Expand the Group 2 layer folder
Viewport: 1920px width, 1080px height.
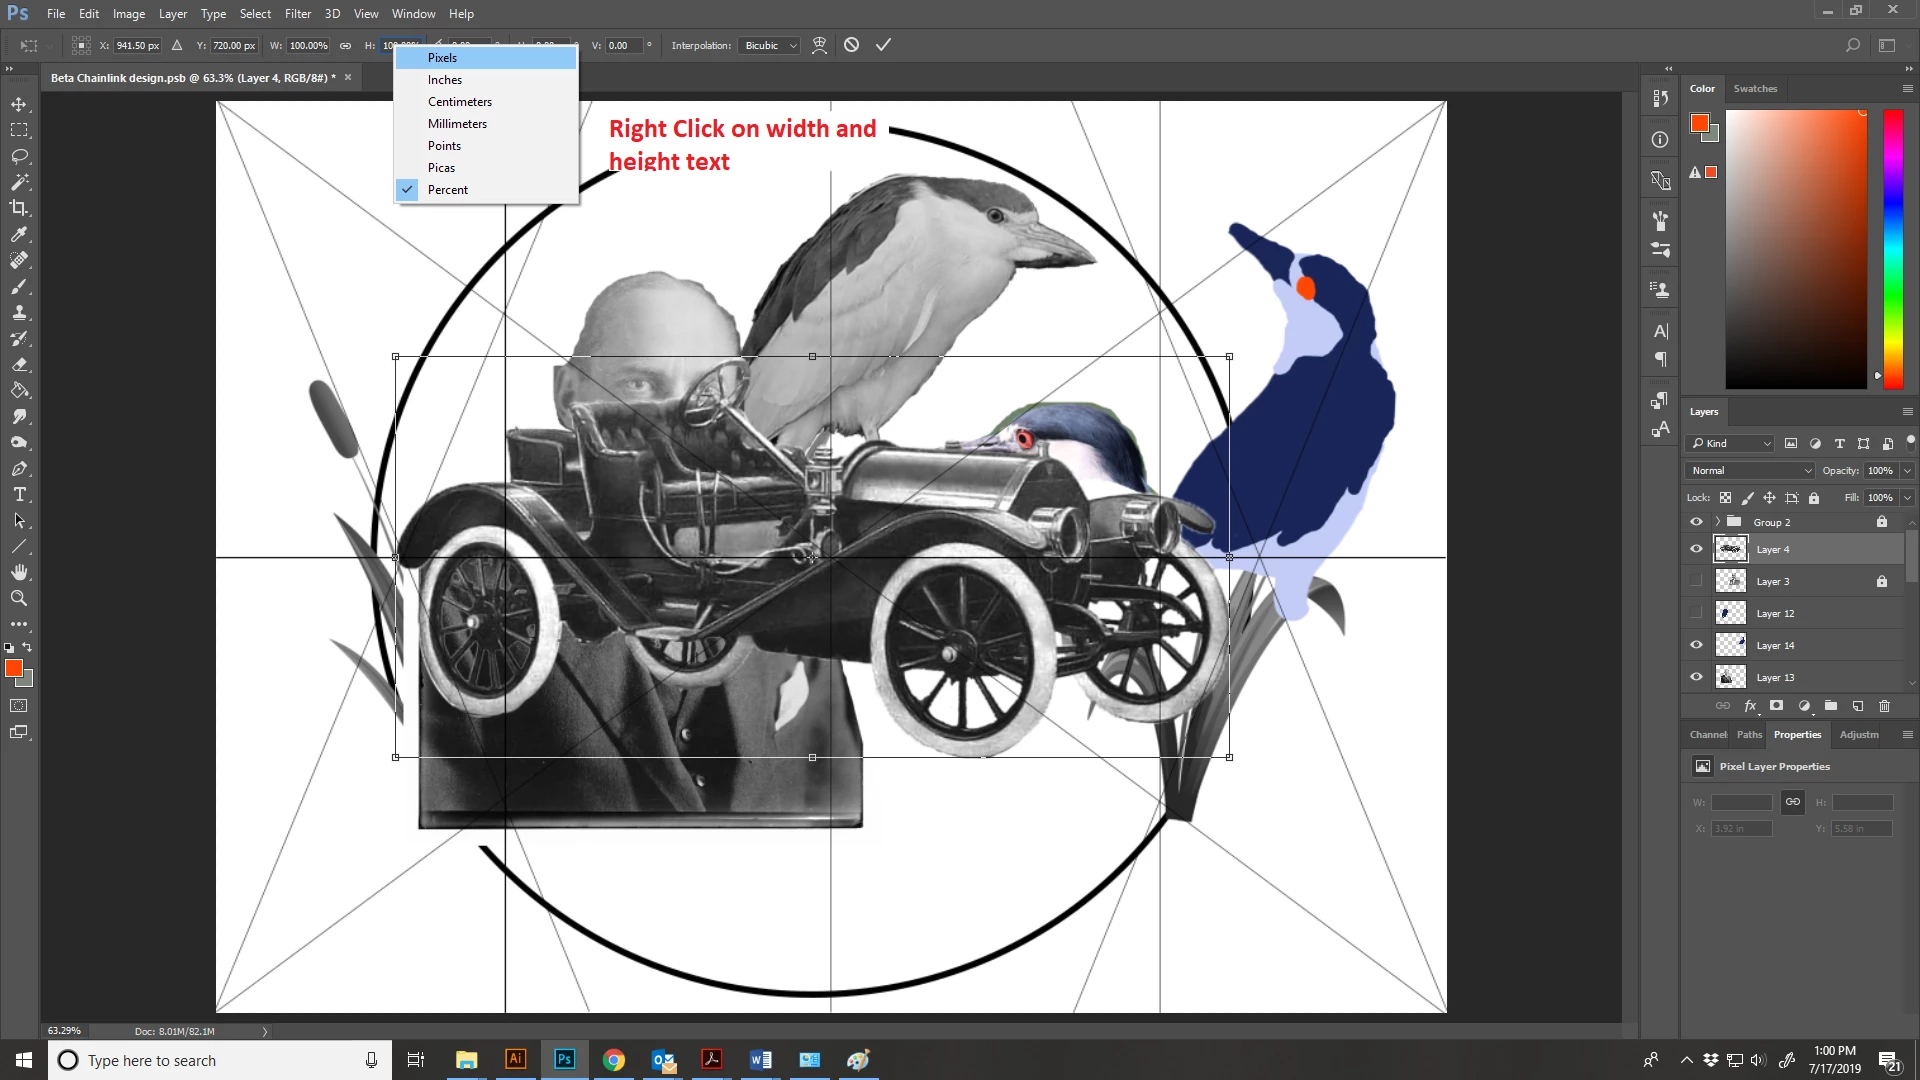click(1717, 522)
